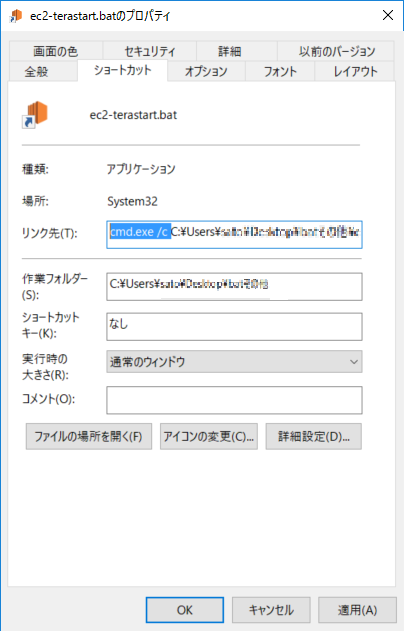Click the dropdown chevron next to 通常のウィンドウ

[x=354, y=362]
